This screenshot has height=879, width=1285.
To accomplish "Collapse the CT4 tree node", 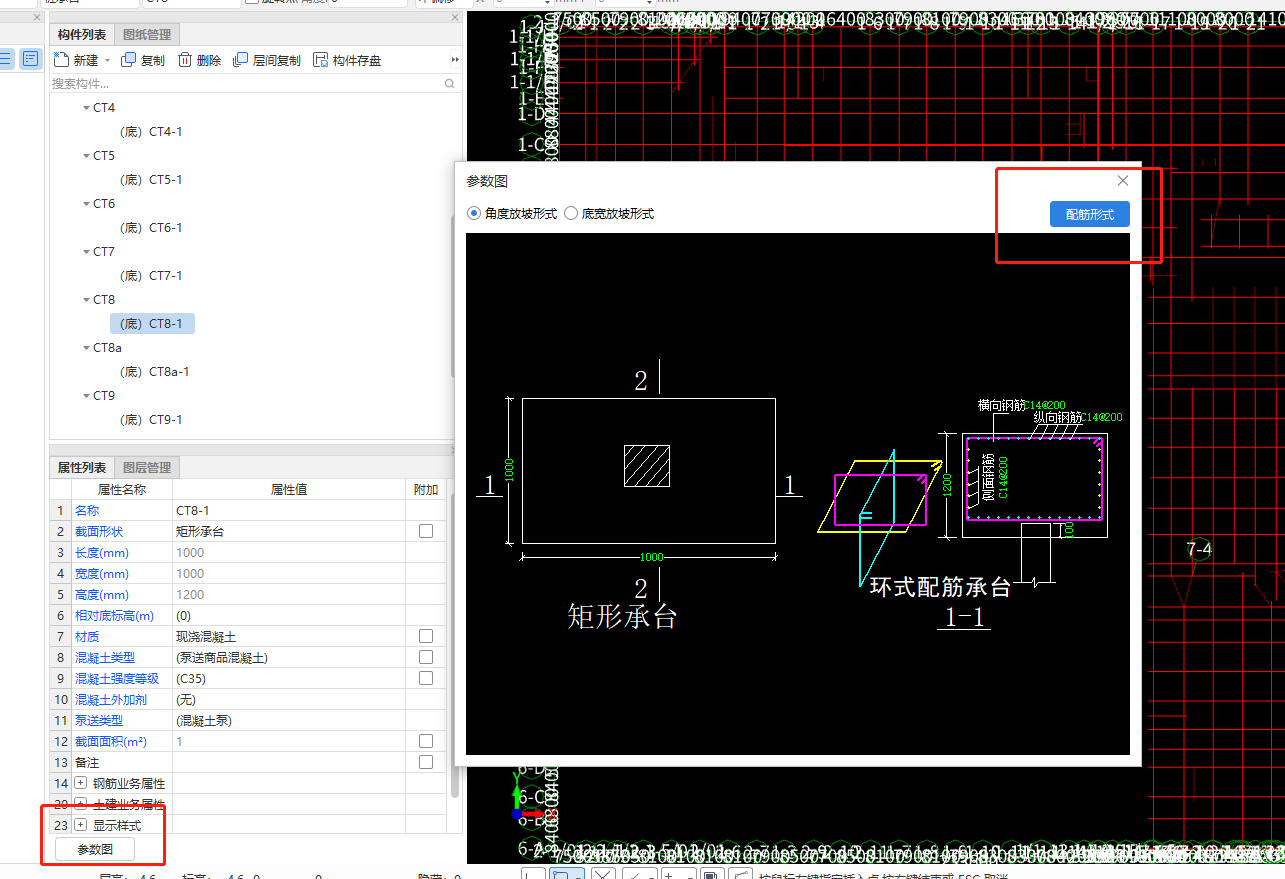I will click(86, 108).
